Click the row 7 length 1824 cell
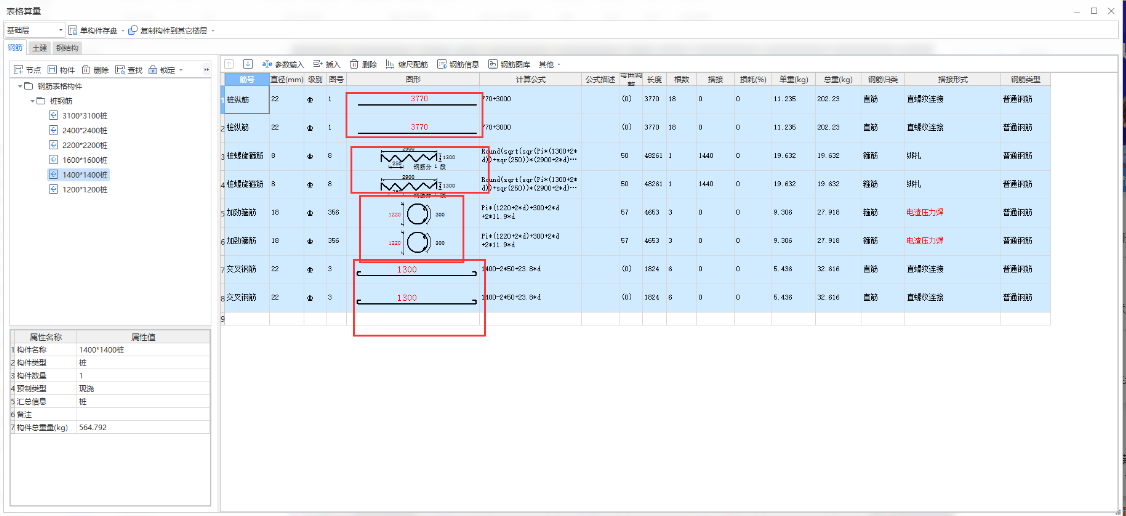 pyautogui.click(x=654, y=270)
